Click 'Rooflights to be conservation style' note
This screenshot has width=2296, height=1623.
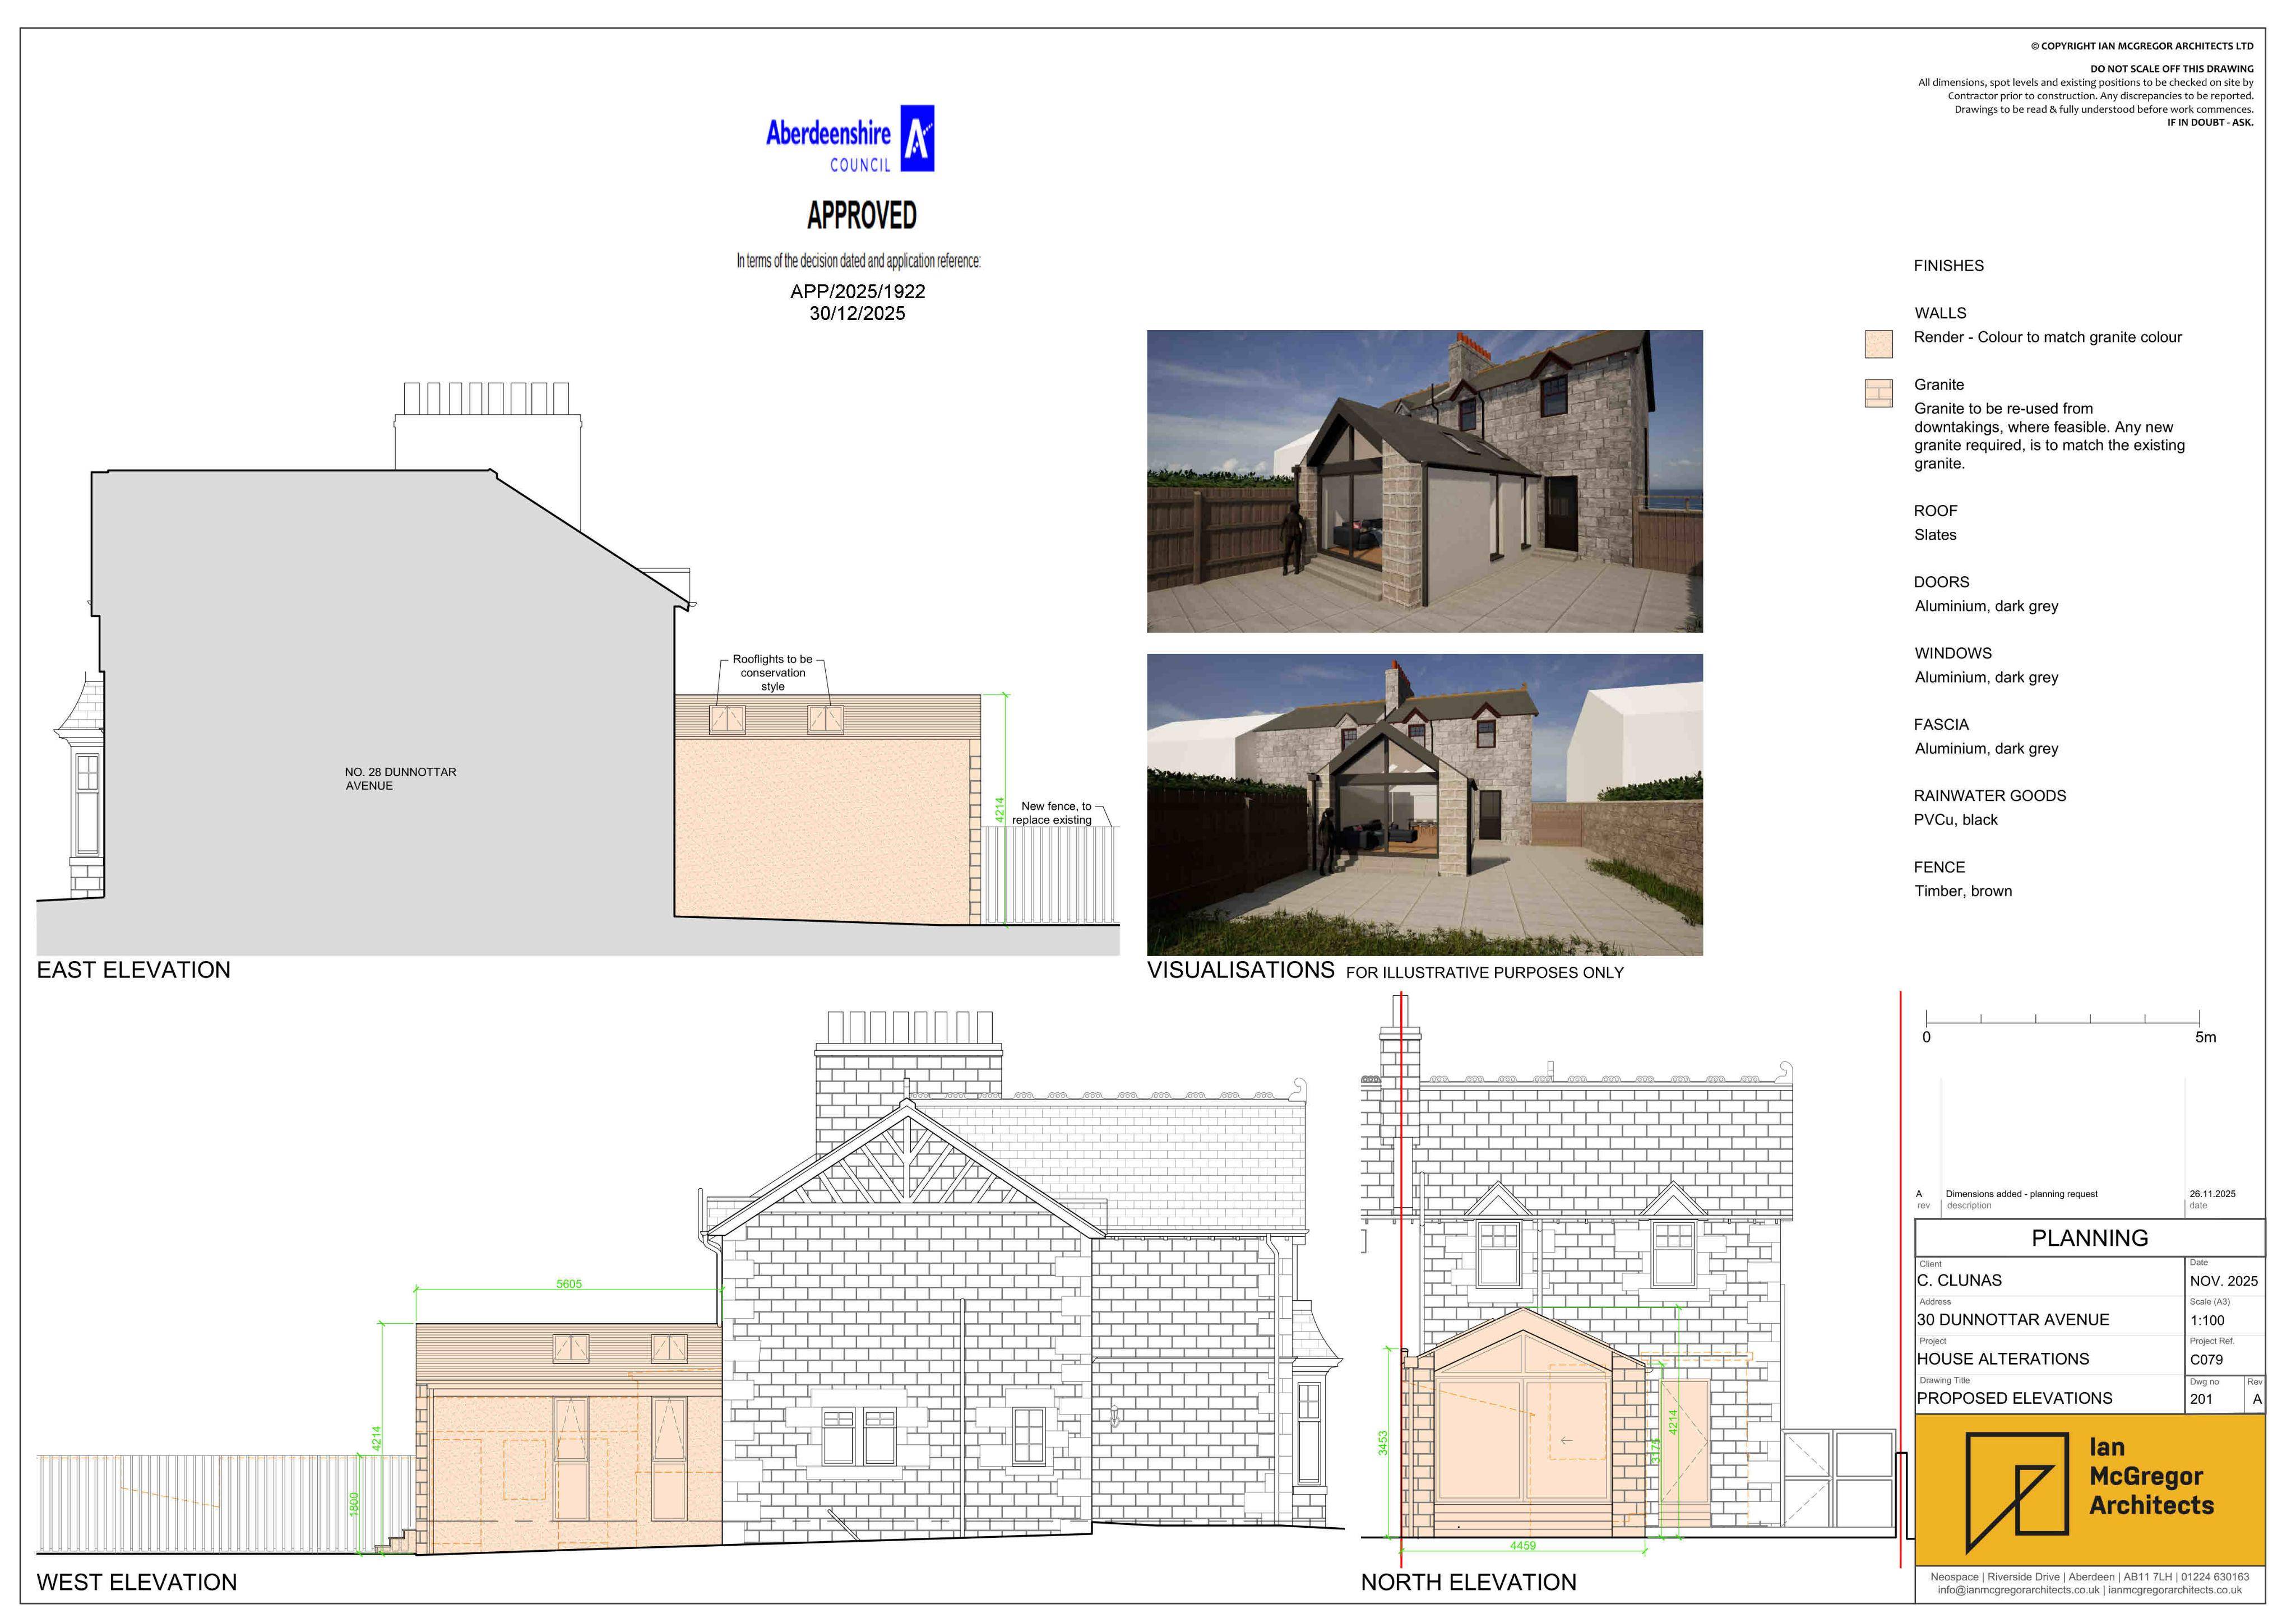click(x=772, y=673)
